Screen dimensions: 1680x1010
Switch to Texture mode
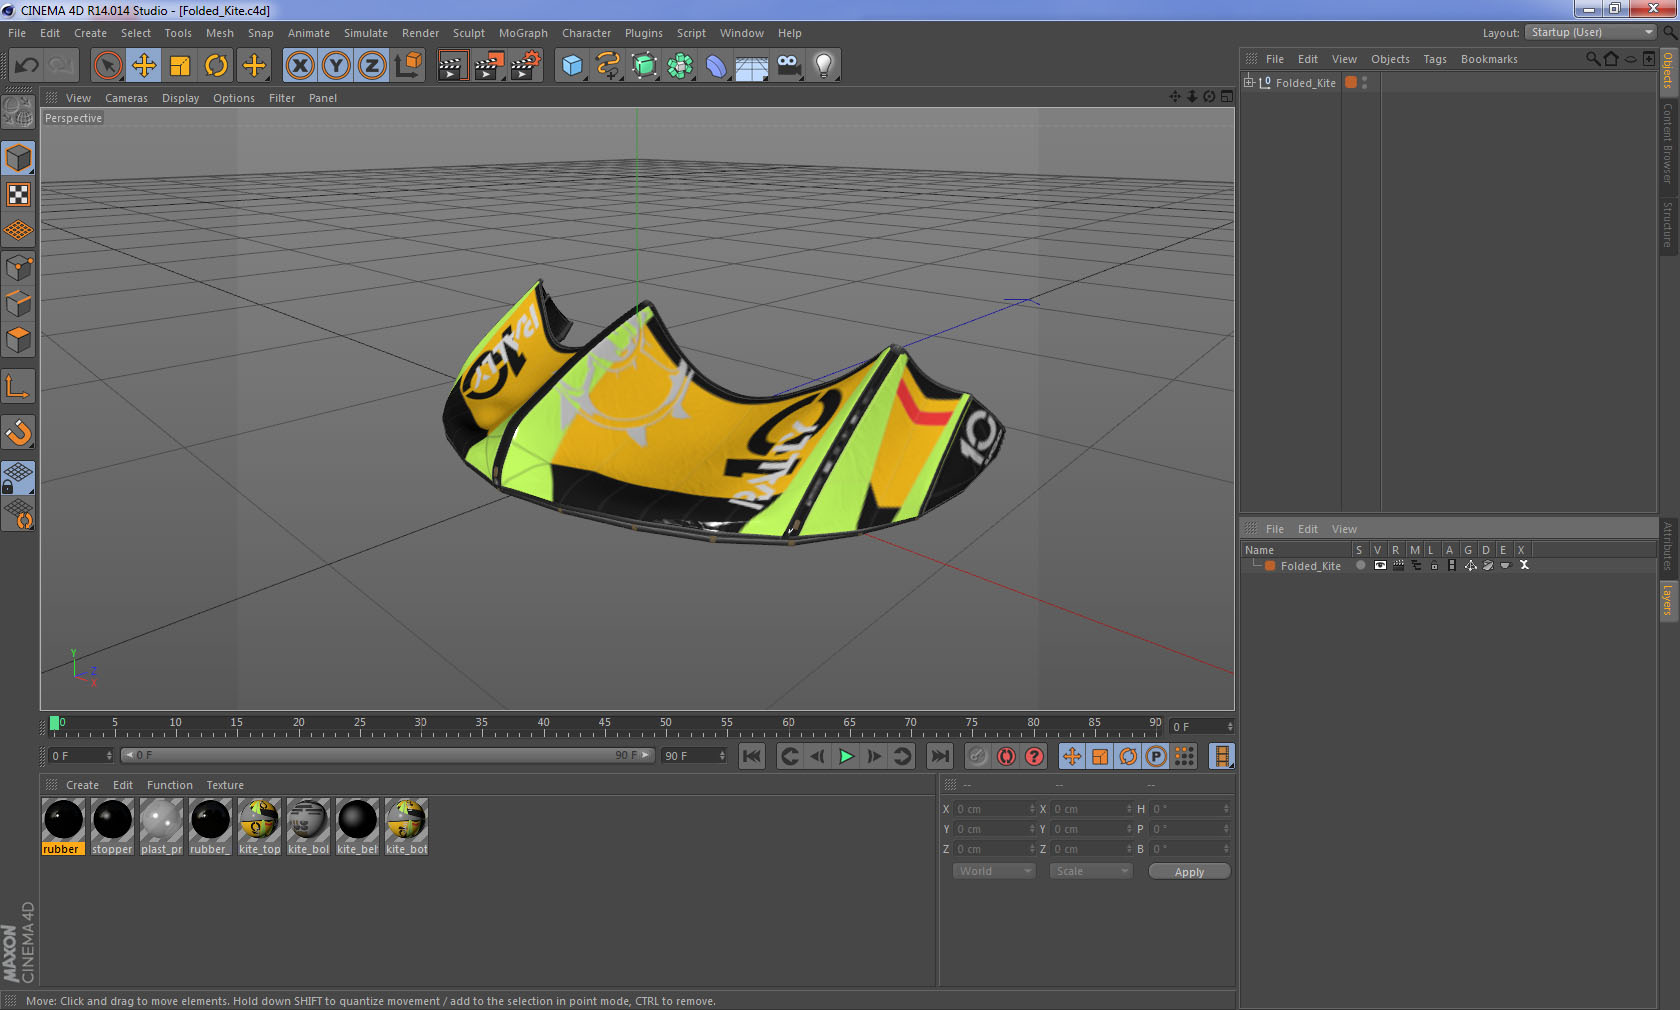18,194
